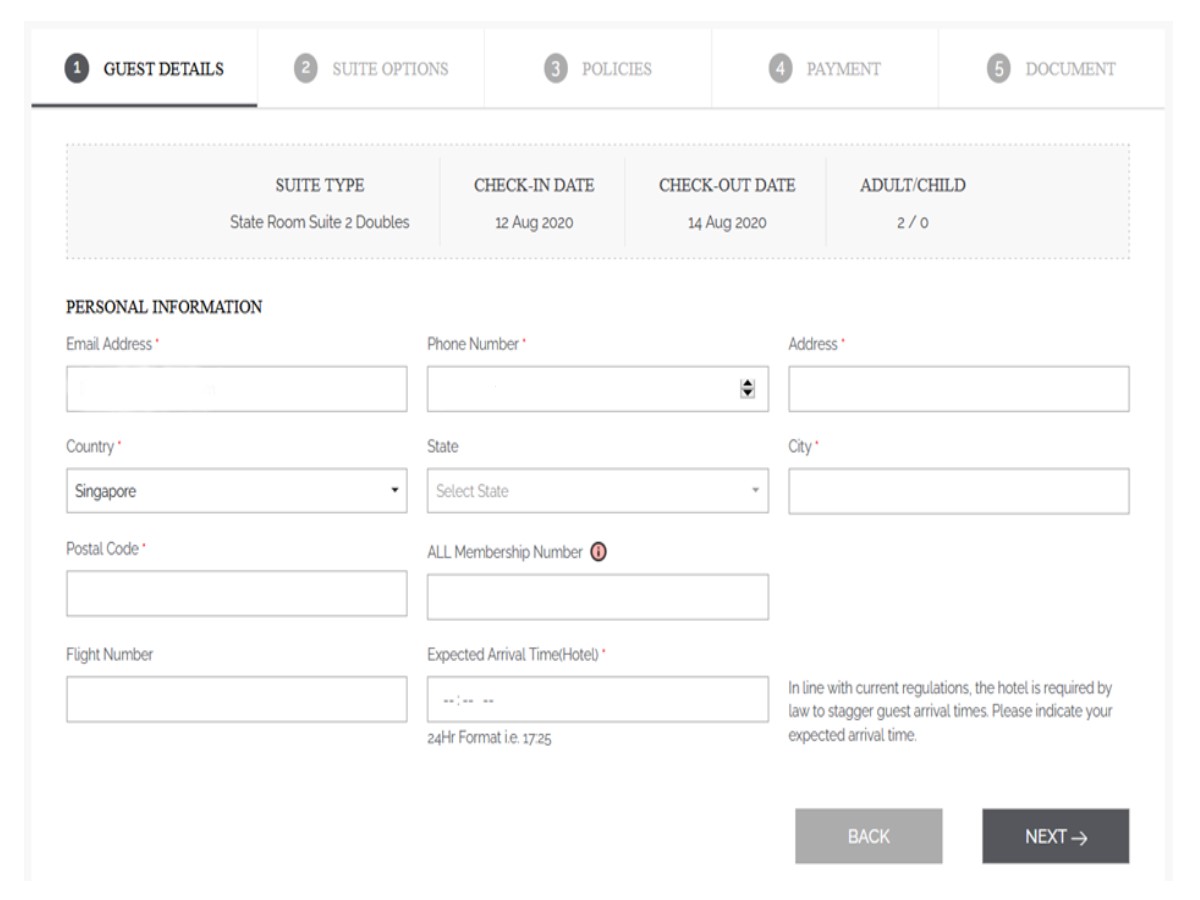Click step 1 circle icon for Guest Details

coord(76,69)
